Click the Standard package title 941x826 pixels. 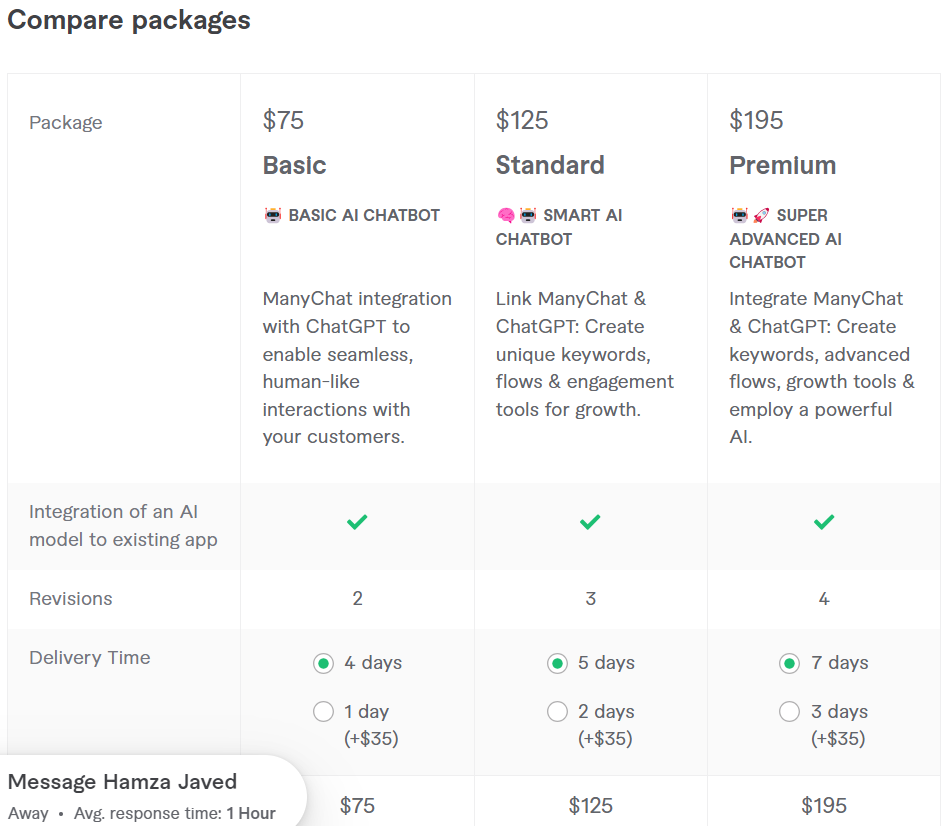point(550,165)
